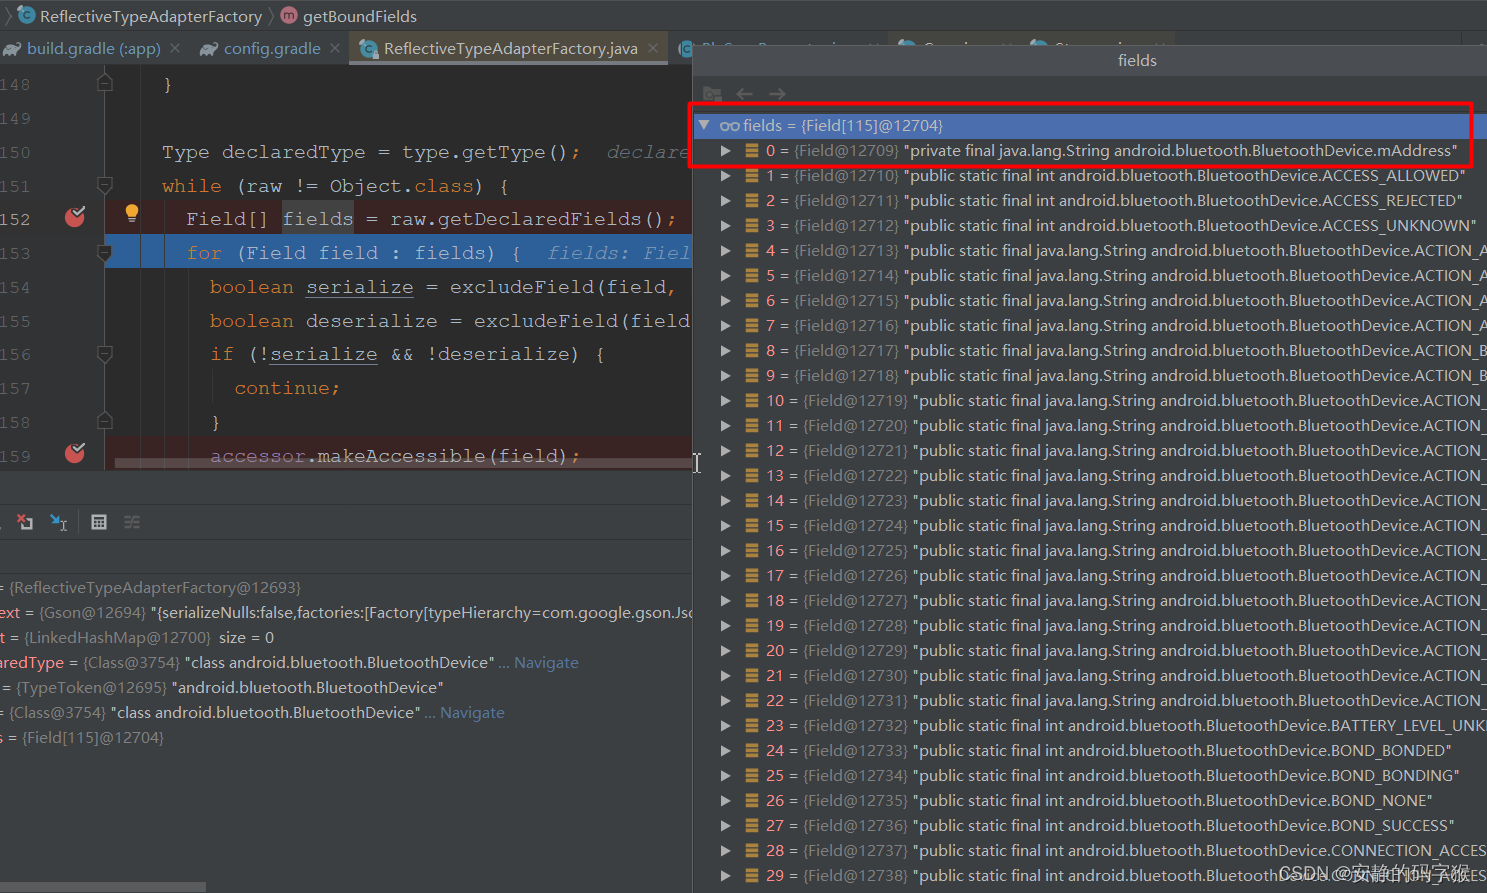Click the fields popup title bar
This screenshot has width=1487, height=893.
click(1090, 60)
